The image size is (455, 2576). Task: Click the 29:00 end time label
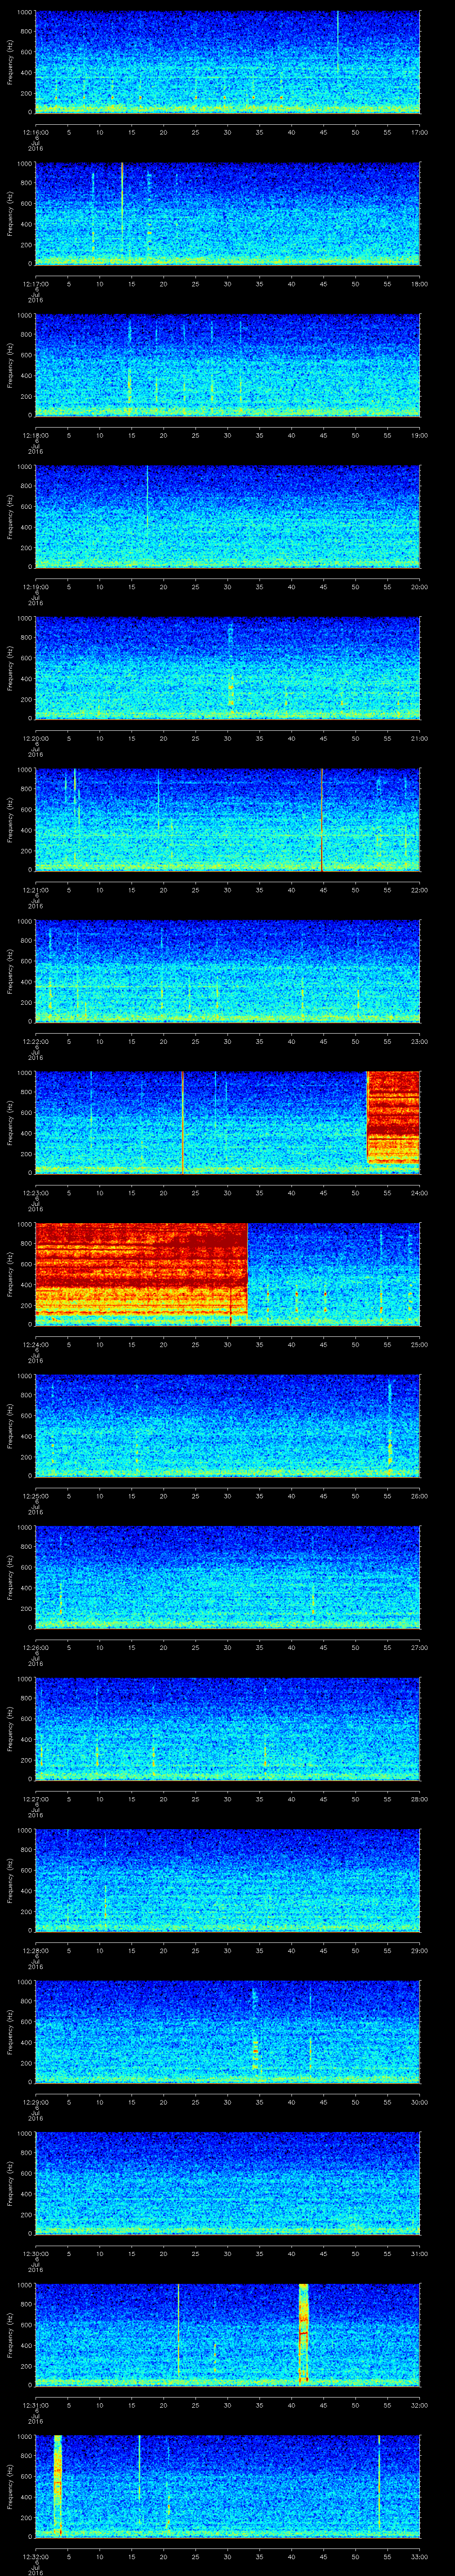pyautogui.click(x=419, y=1950)
